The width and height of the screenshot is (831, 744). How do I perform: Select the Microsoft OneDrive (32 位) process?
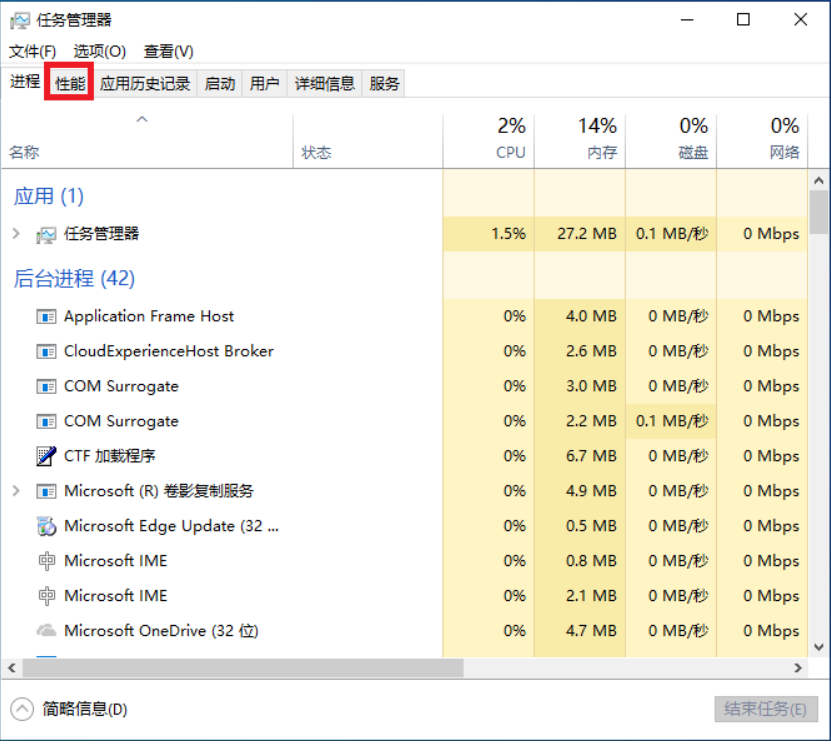click(x=405, y=631)
